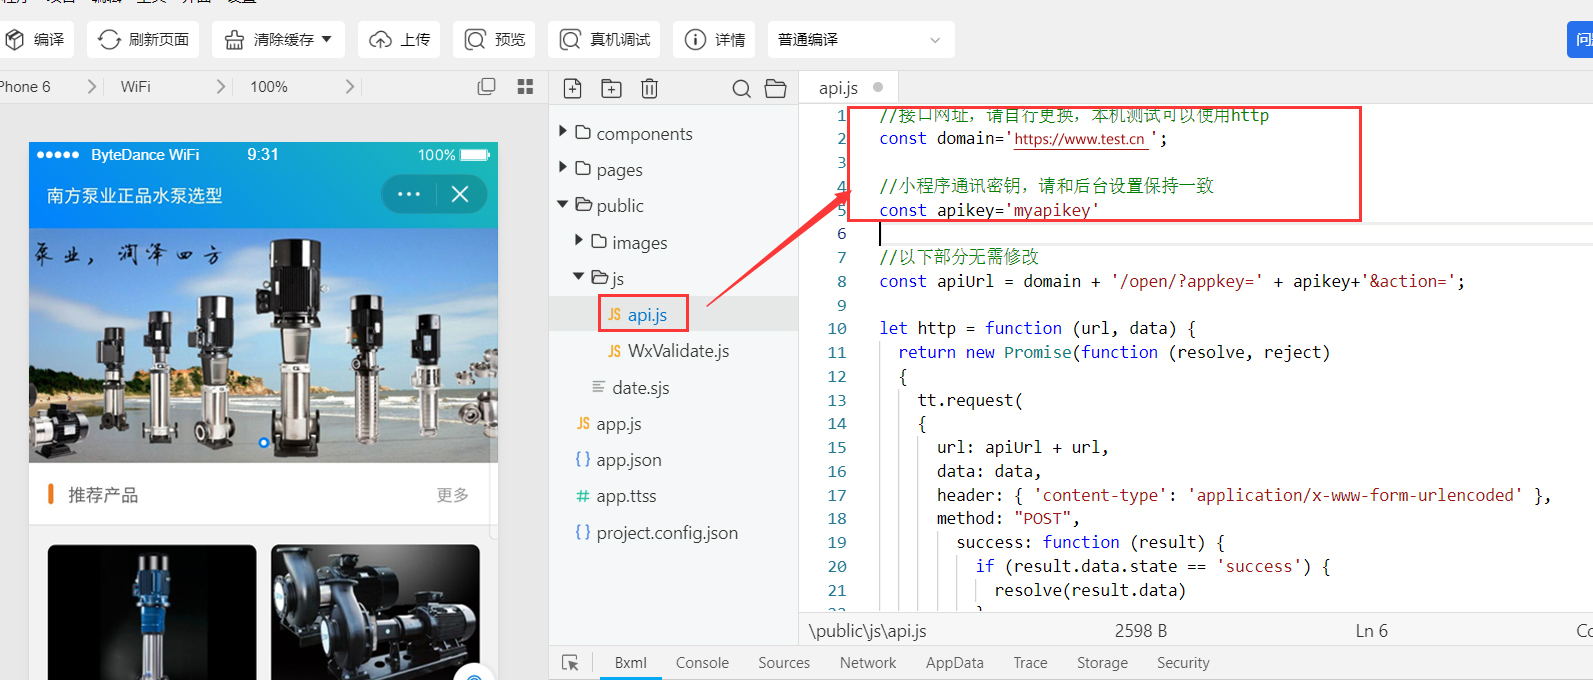Click the trash delete icon in explorer
This screenshot has height=680, width=1593.
pos(649,88)
